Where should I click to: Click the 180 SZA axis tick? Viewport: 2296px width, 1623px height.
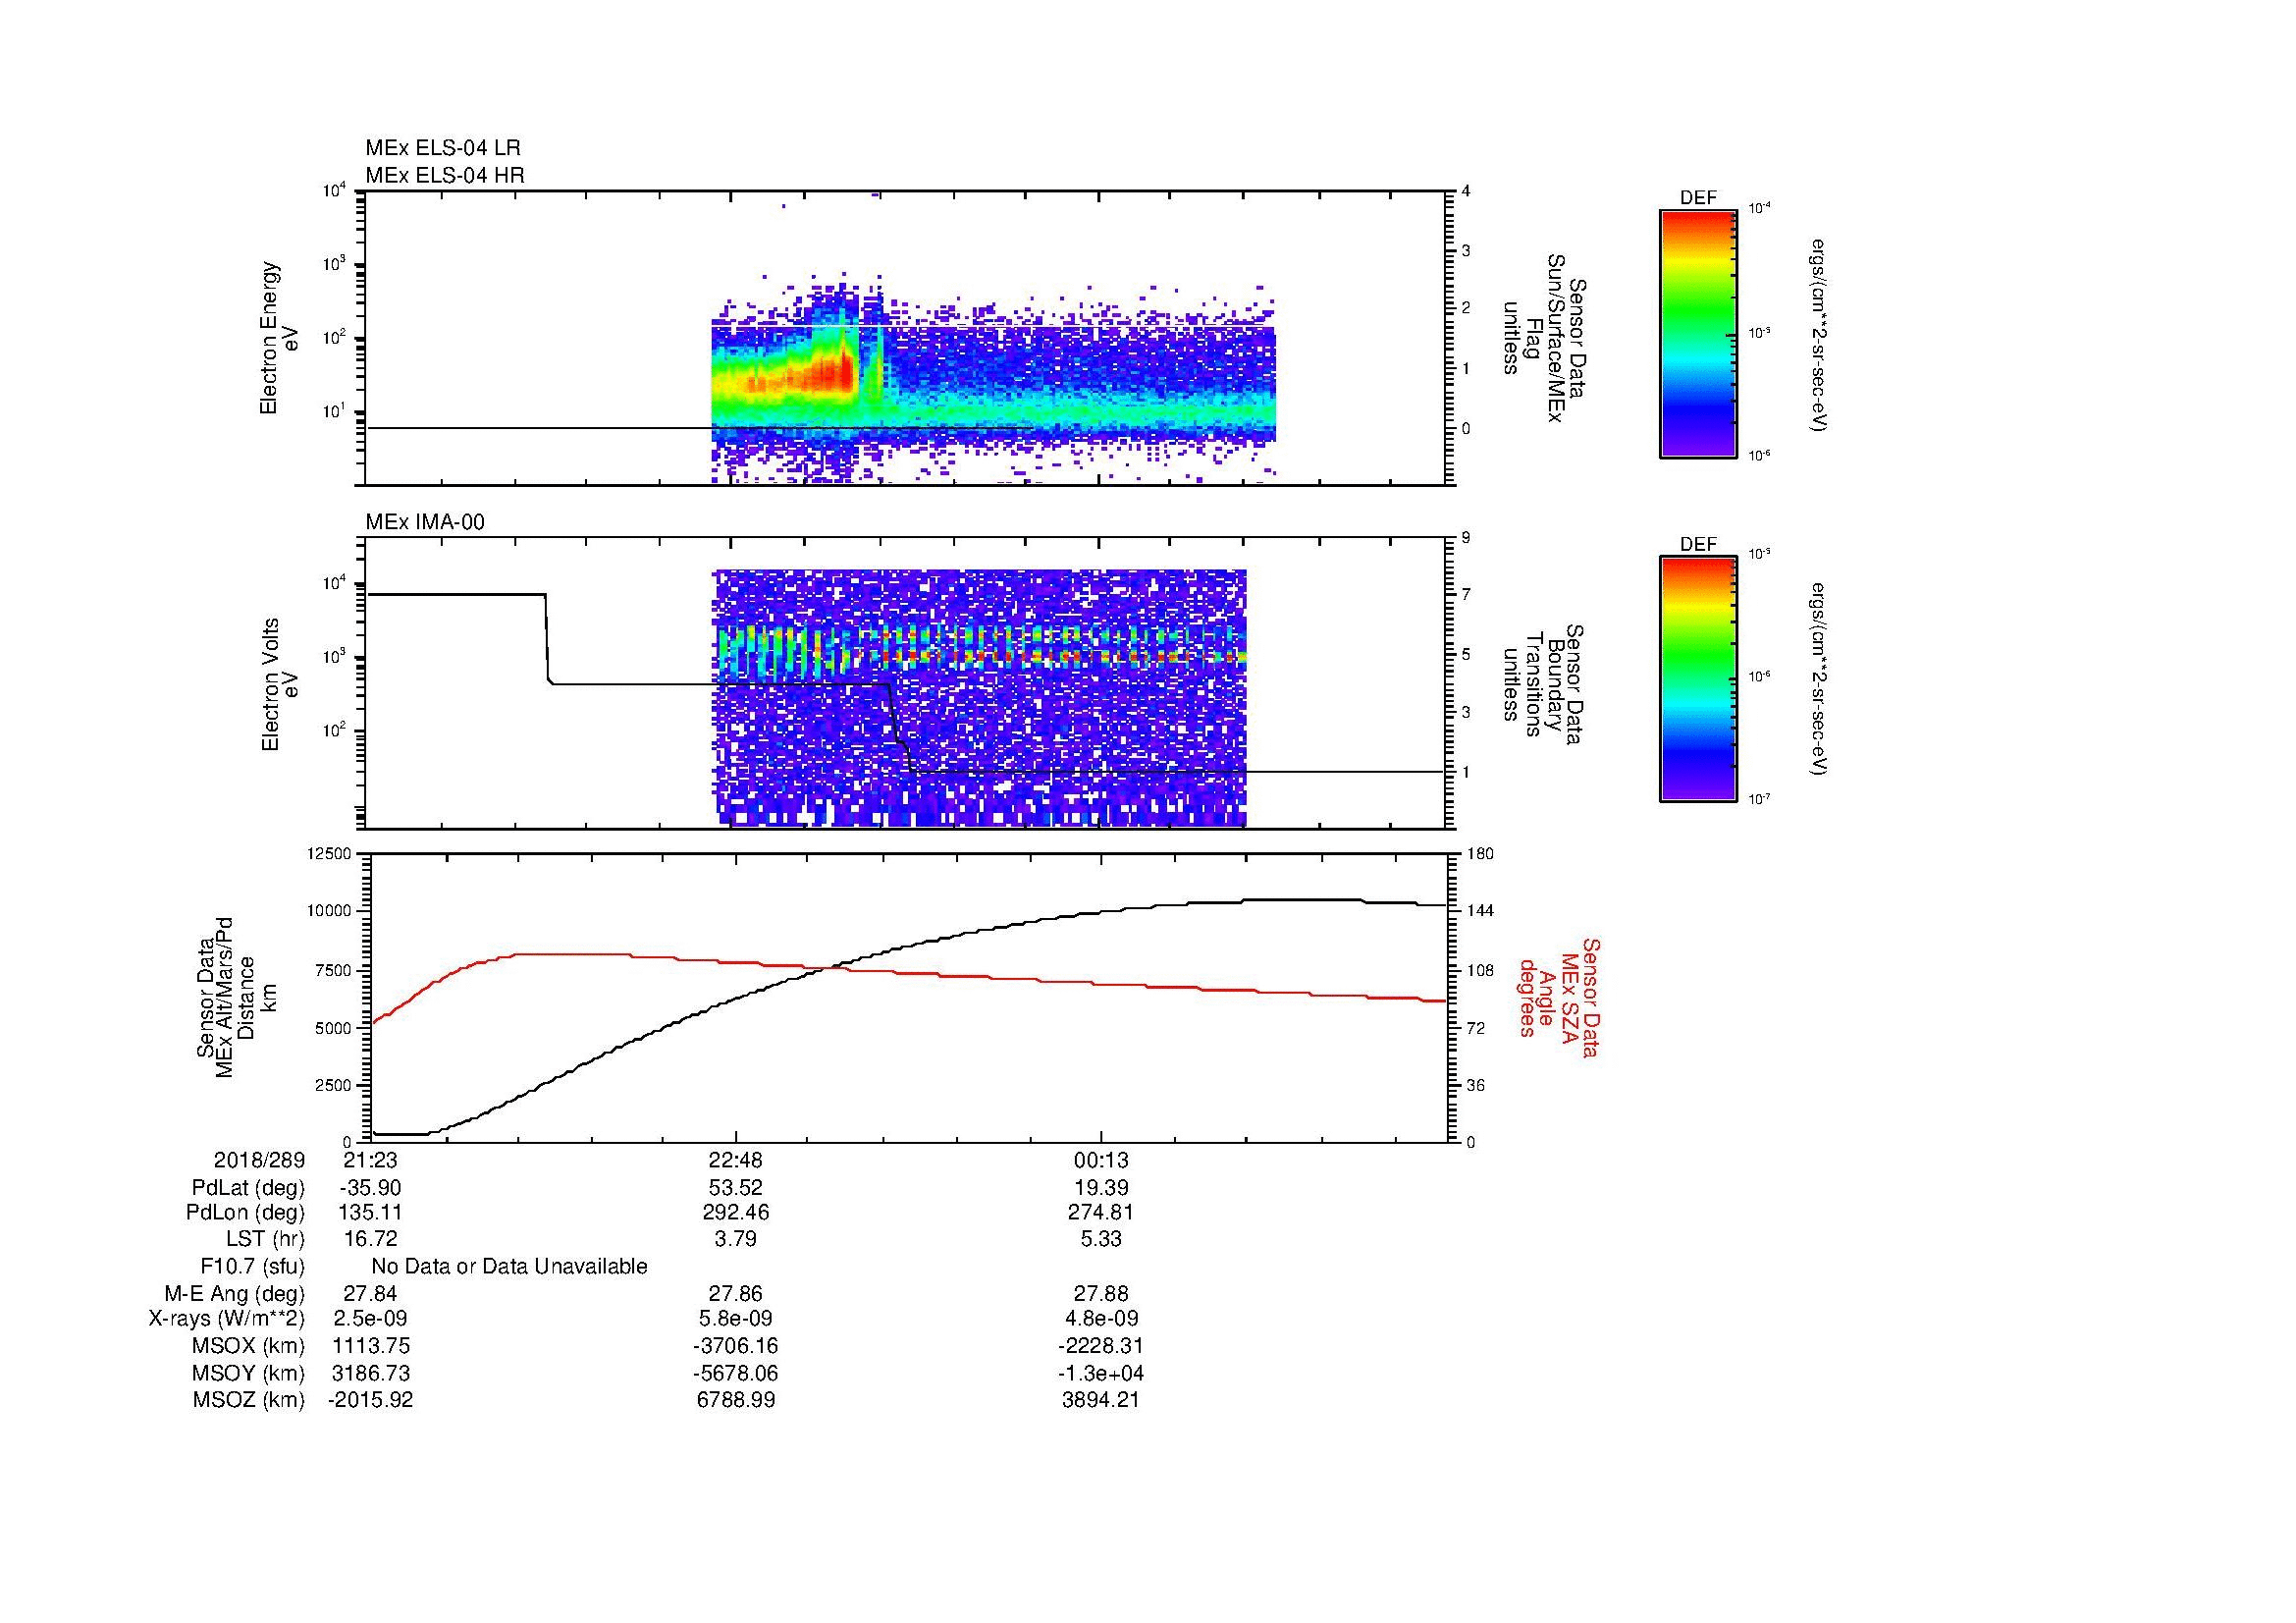[1479, 854]
